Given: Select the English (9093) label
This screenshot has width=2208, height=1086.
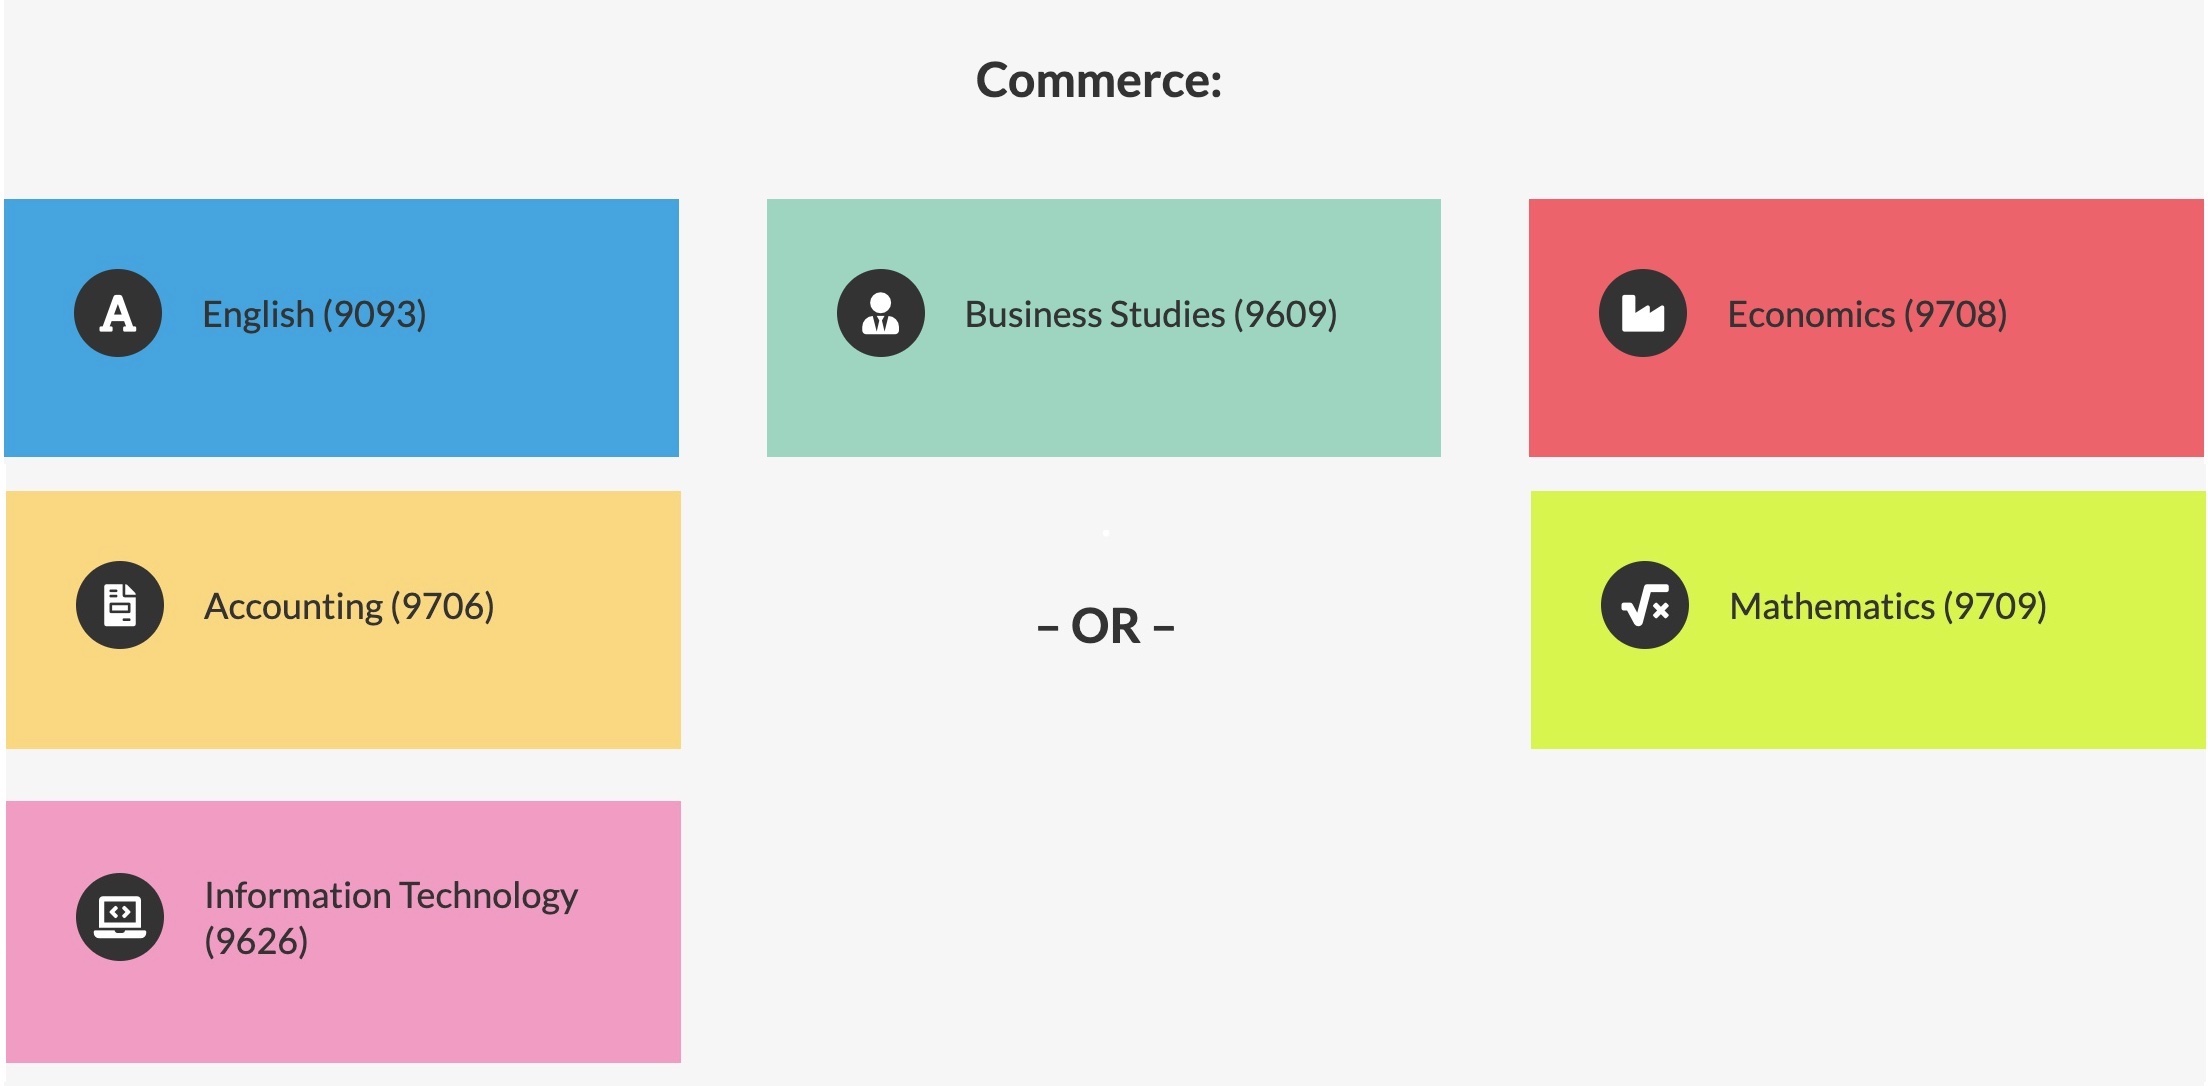Looking at the screenshot, I should pyautogui.click(x=314, y=314).
